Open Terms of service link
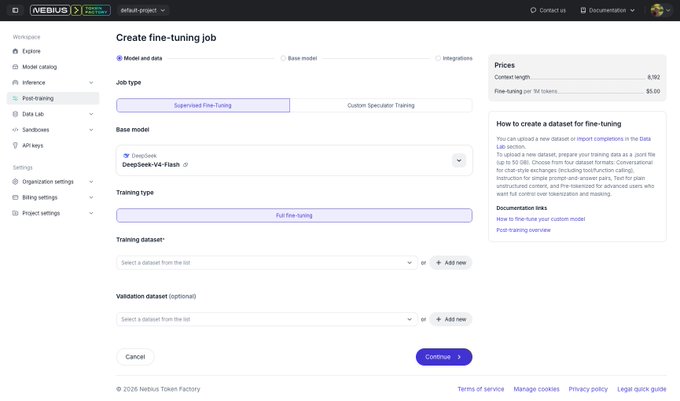 pos(481,389)
